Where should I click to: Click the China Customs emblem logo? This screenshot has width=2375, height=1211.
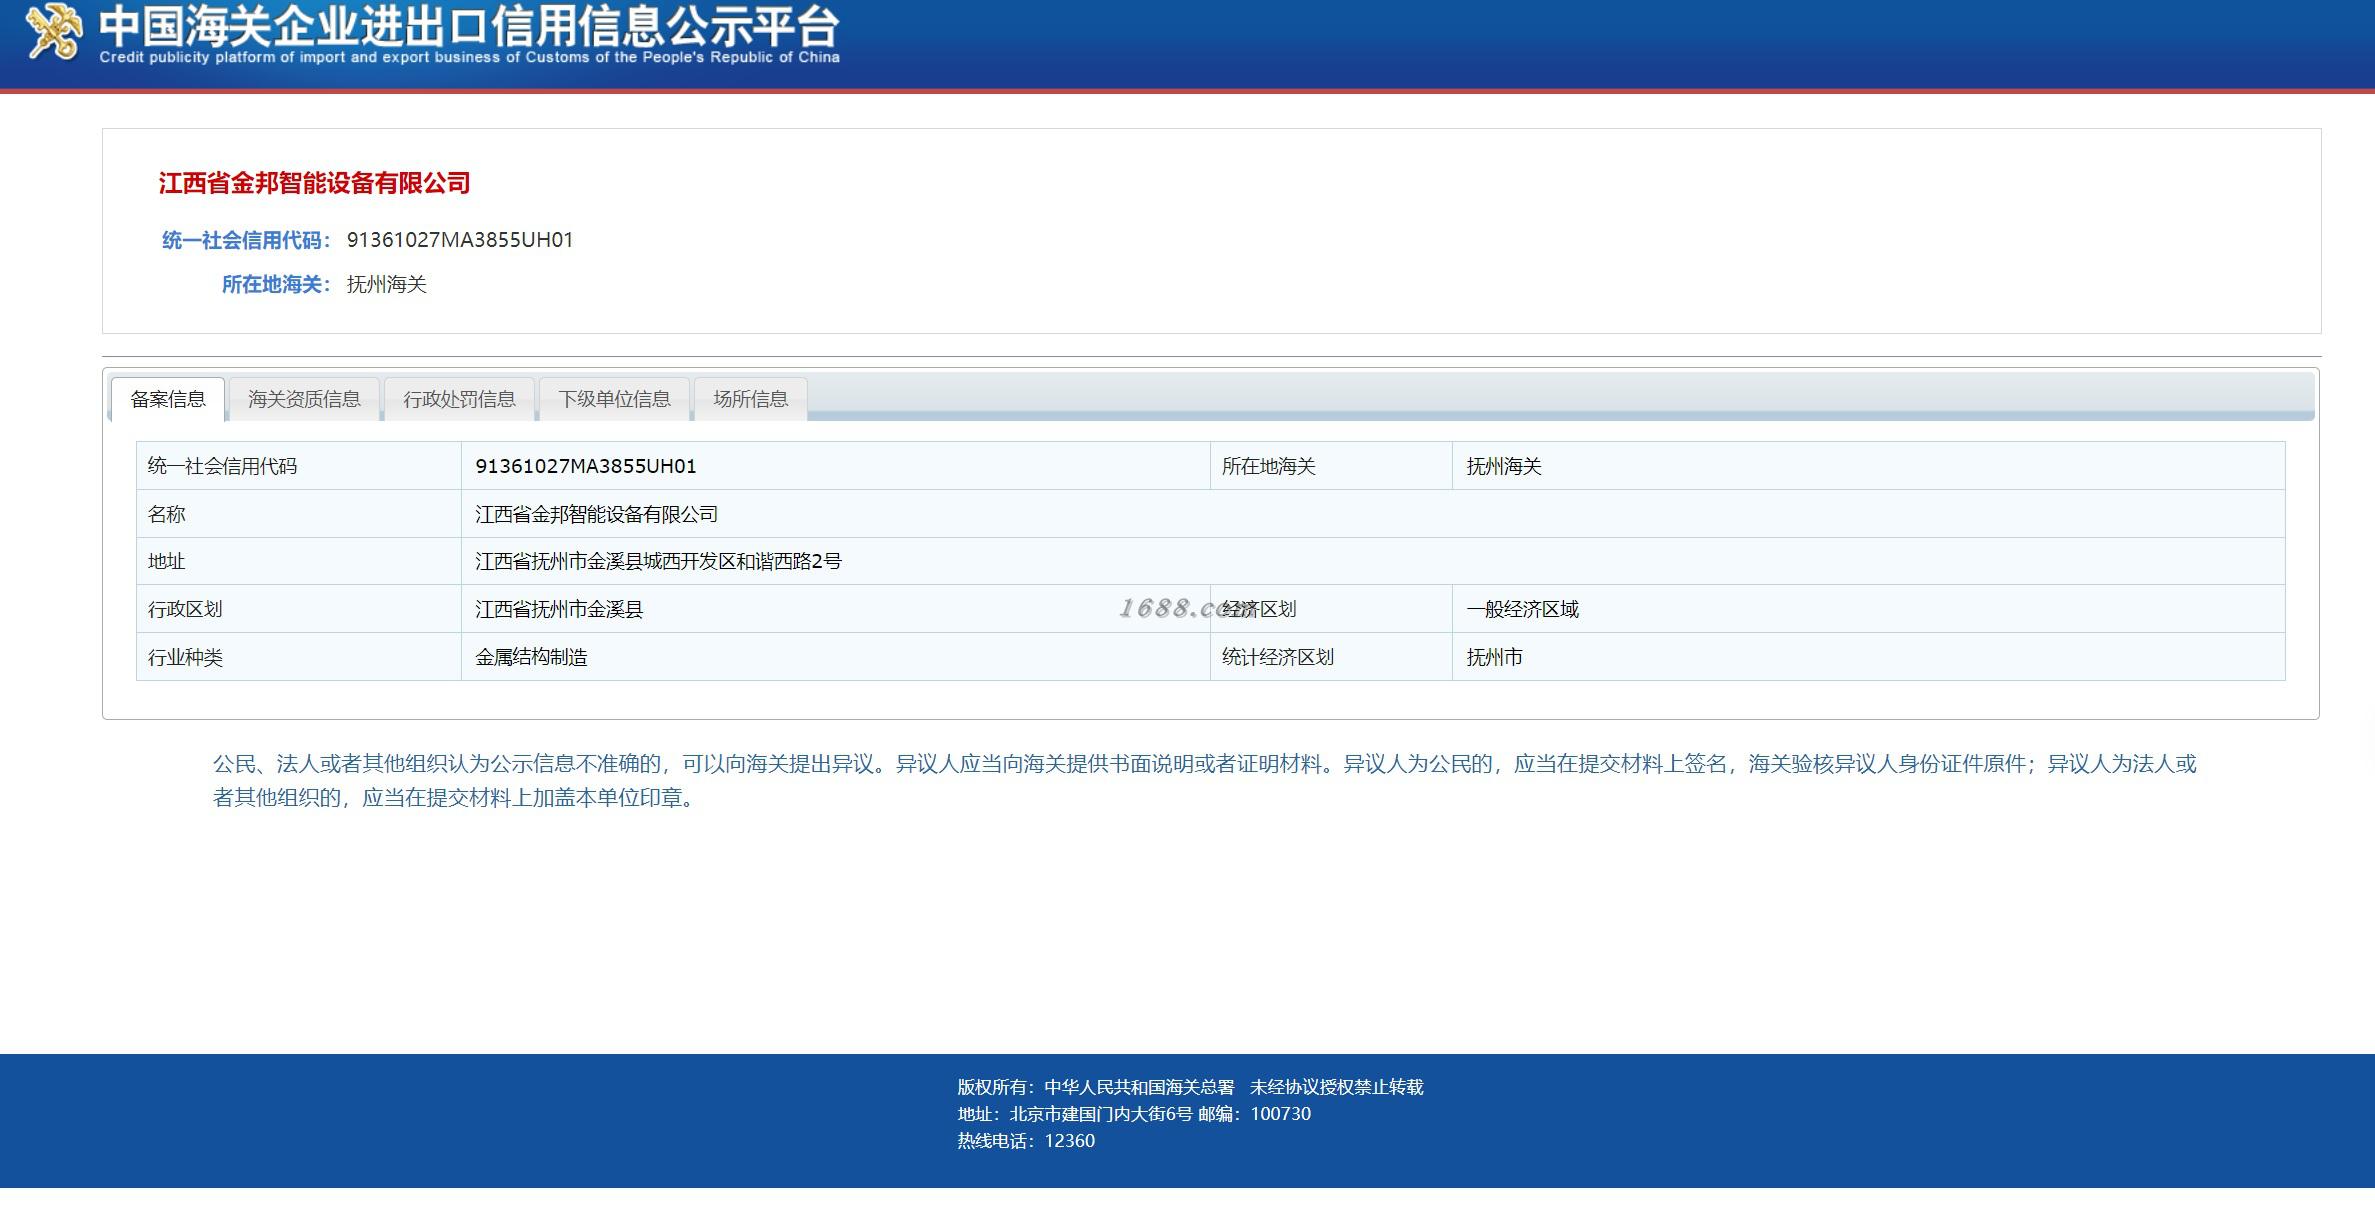[x=53, y=32]
